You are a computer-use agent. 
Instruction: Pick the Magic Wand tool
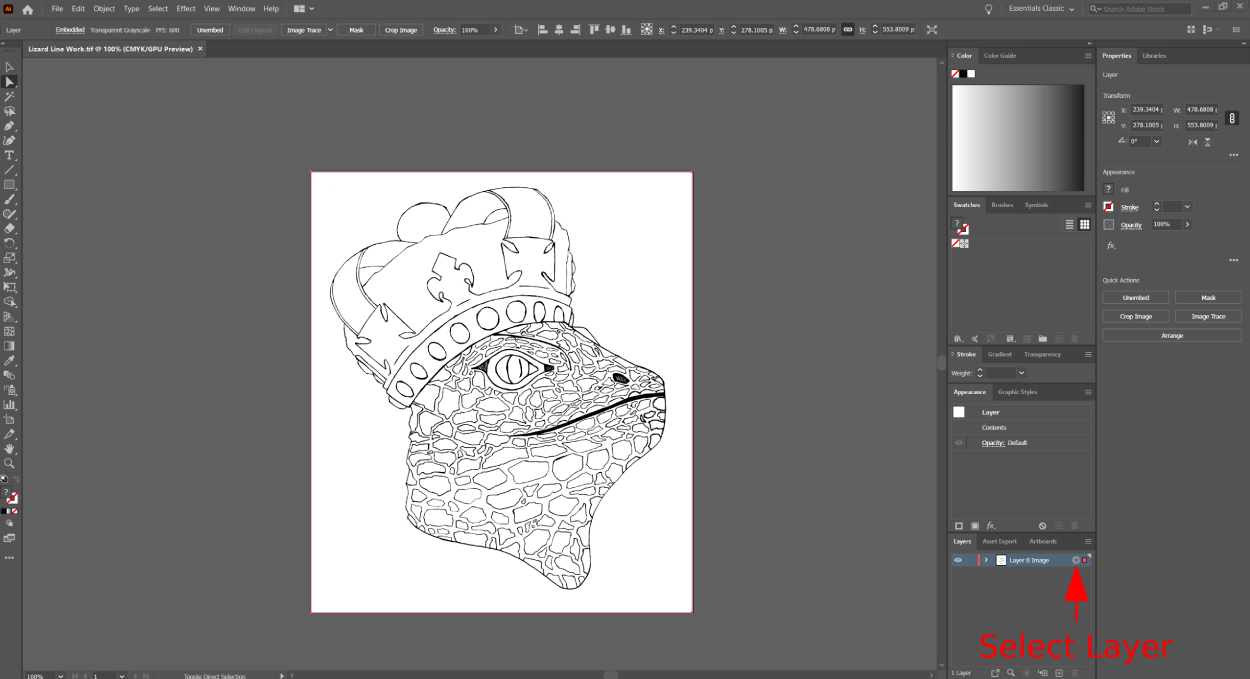tap(10, 96)
